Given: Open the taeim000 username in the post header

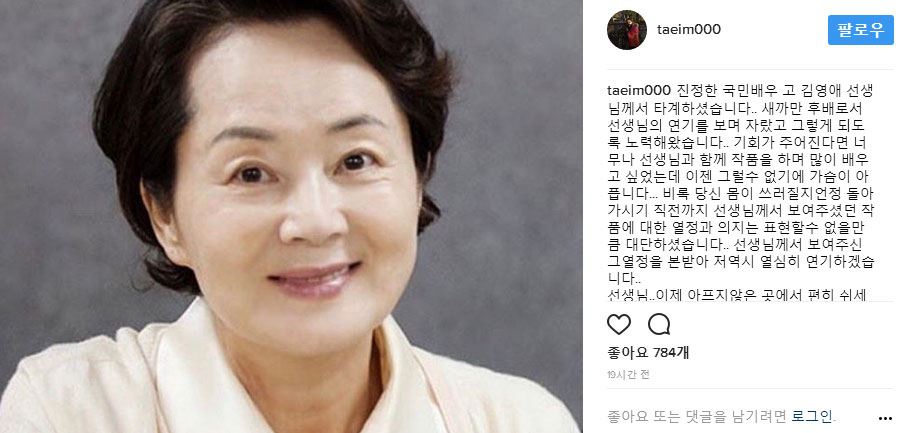Looking at the screenshot, I should pos(689,30).
